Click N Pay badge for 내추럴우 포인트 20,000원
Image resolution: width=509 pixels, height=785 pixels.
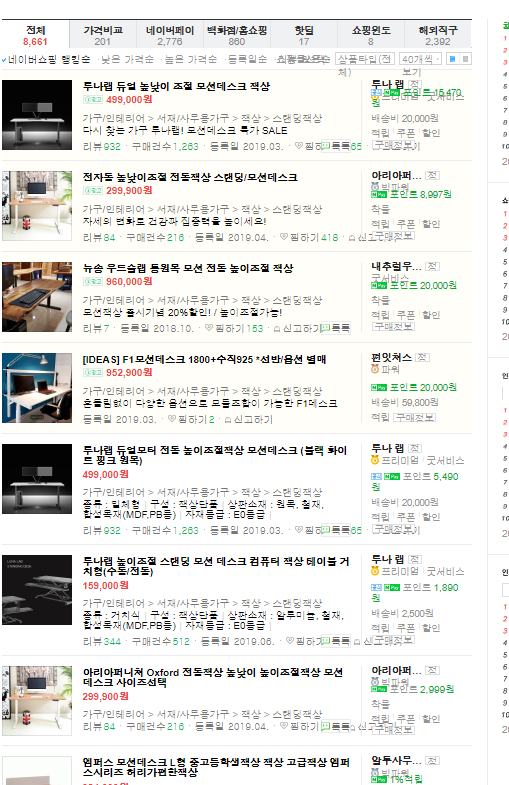(x=379, y=285)
